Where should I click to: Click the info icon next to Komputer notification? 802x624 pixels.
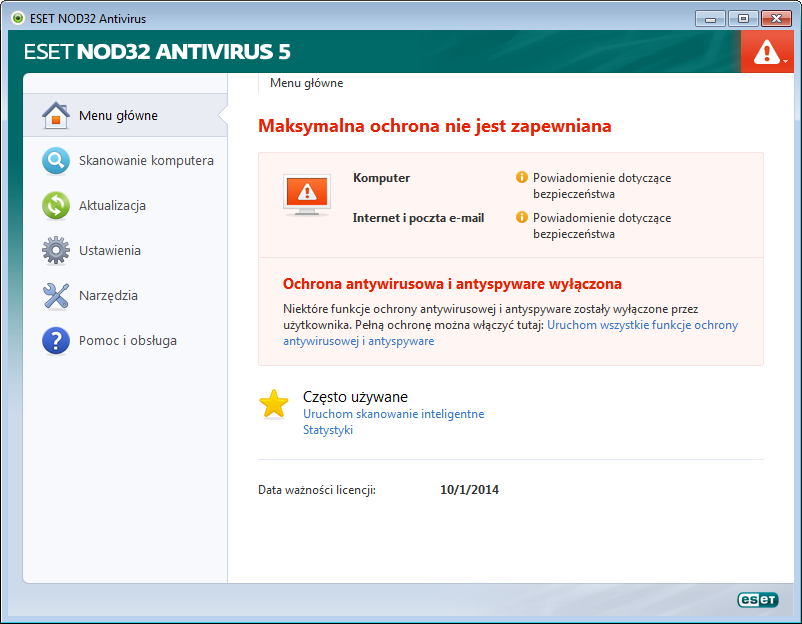pos(522,177)
